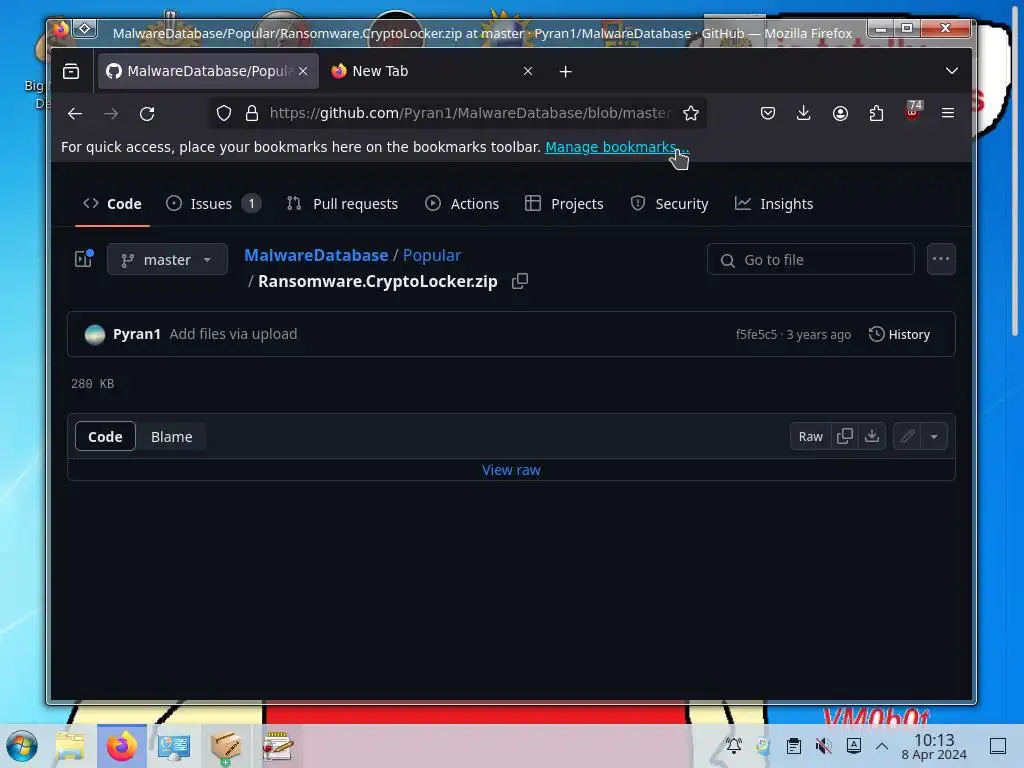Image resolution: width=1024 pixels, height=768 pixels.
Task: Open the Firefox hamburger application menu
Action: tap(948, 113)
